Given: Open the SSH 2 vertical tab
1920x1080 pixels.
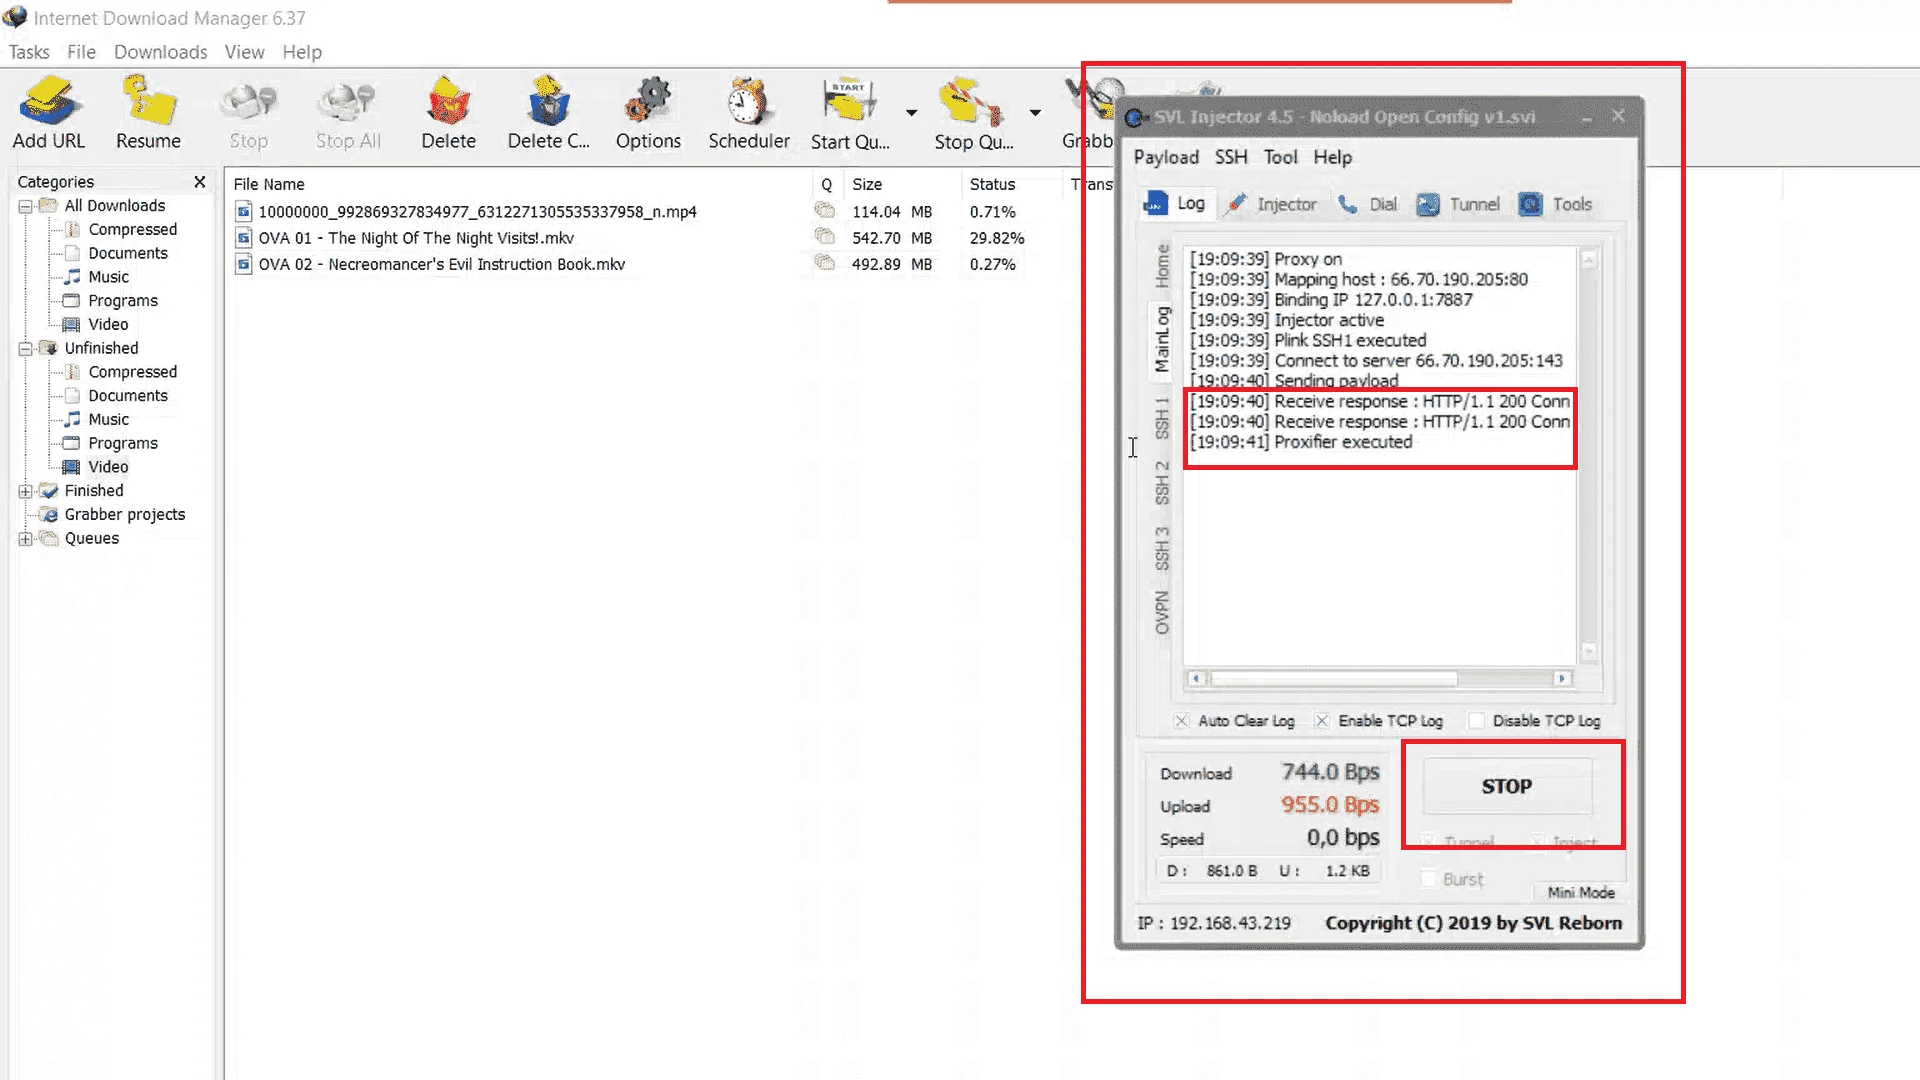Looking at the screenshot, I should tap(1162, 483).
